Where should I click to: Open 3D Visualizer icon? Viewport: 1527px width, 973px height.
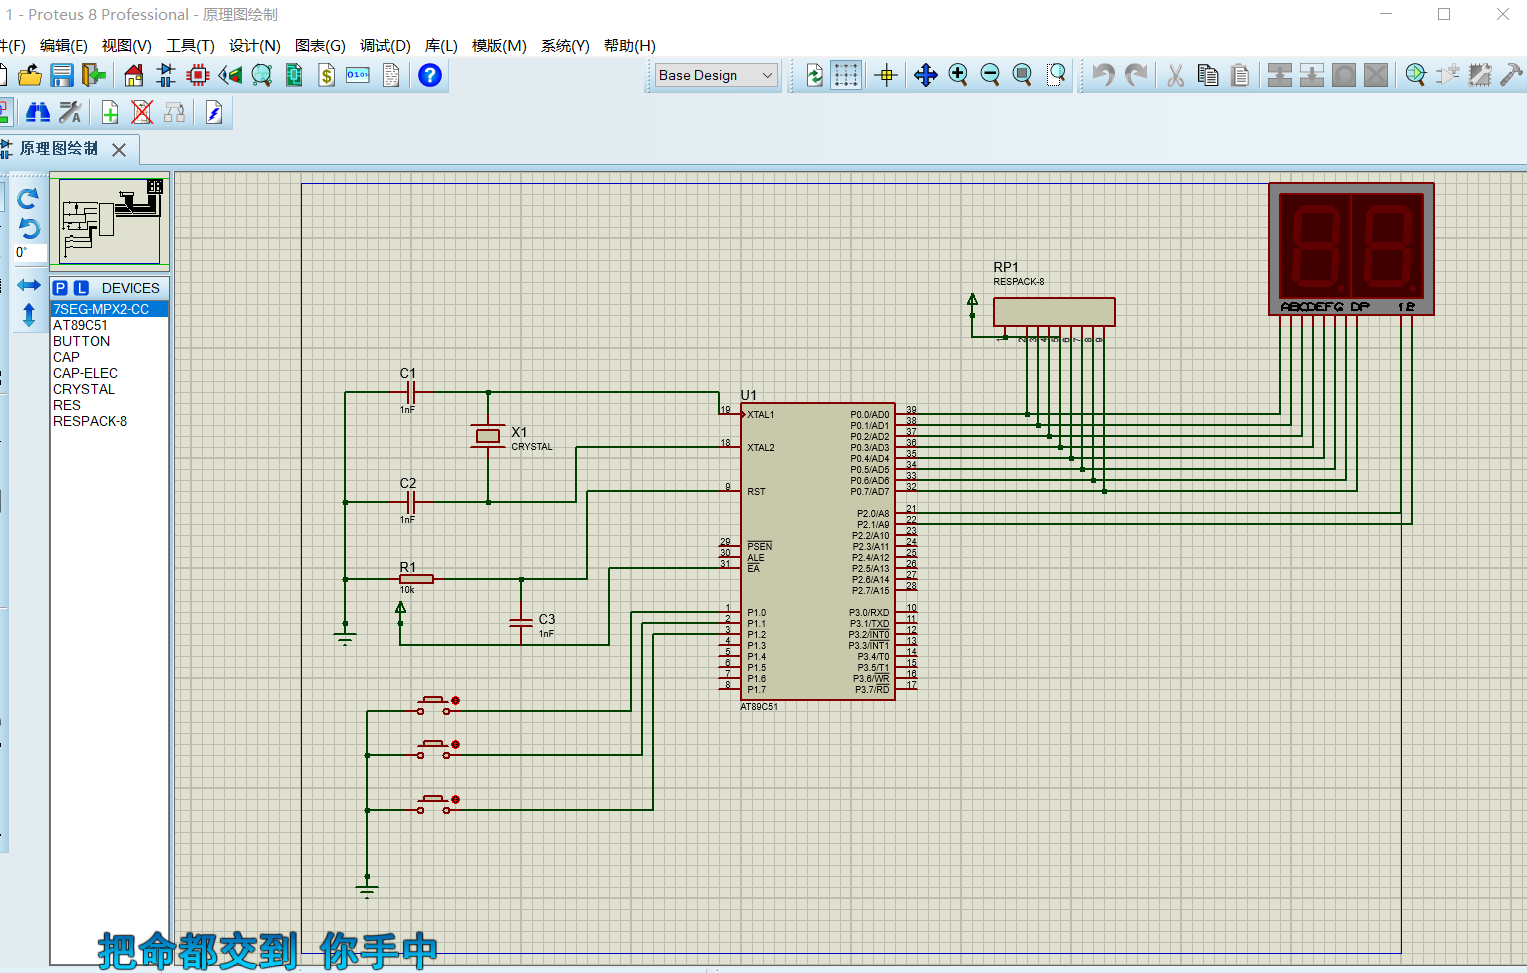230,75
